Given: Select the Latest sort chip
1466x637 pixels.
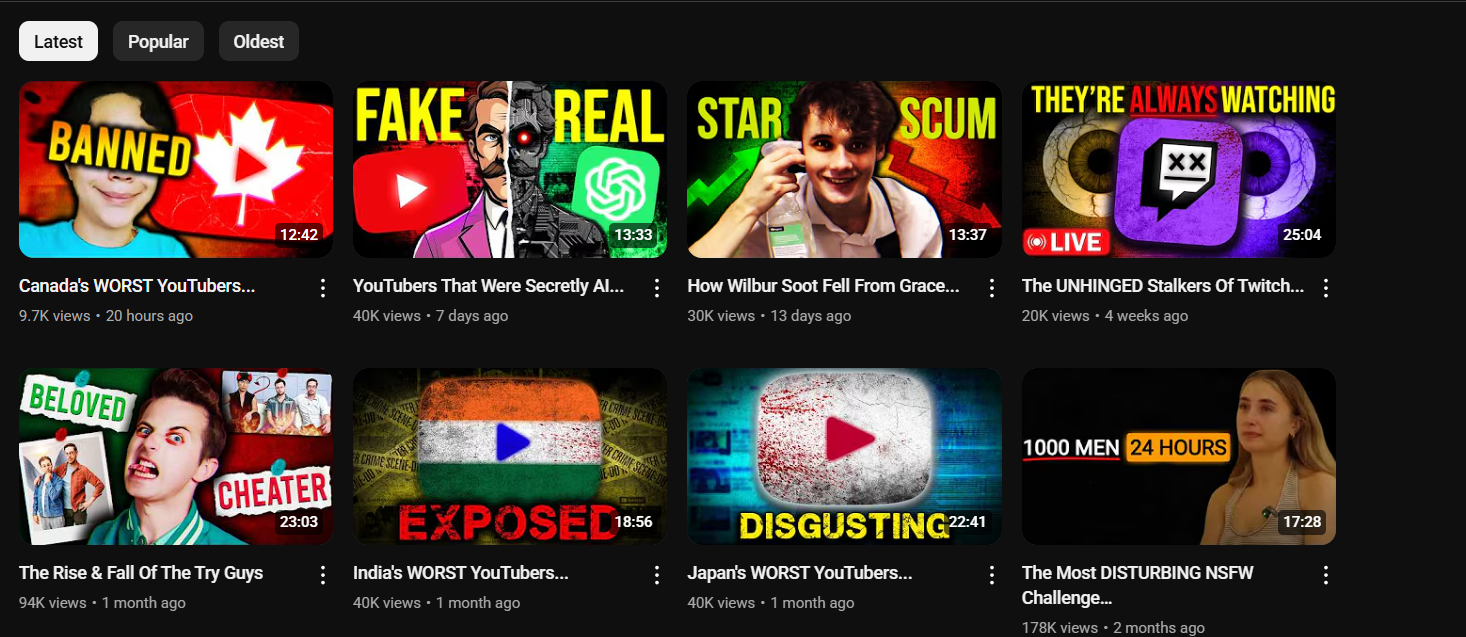Looking at the screenshot, I should pyautogui.click(x=58, y=41).
